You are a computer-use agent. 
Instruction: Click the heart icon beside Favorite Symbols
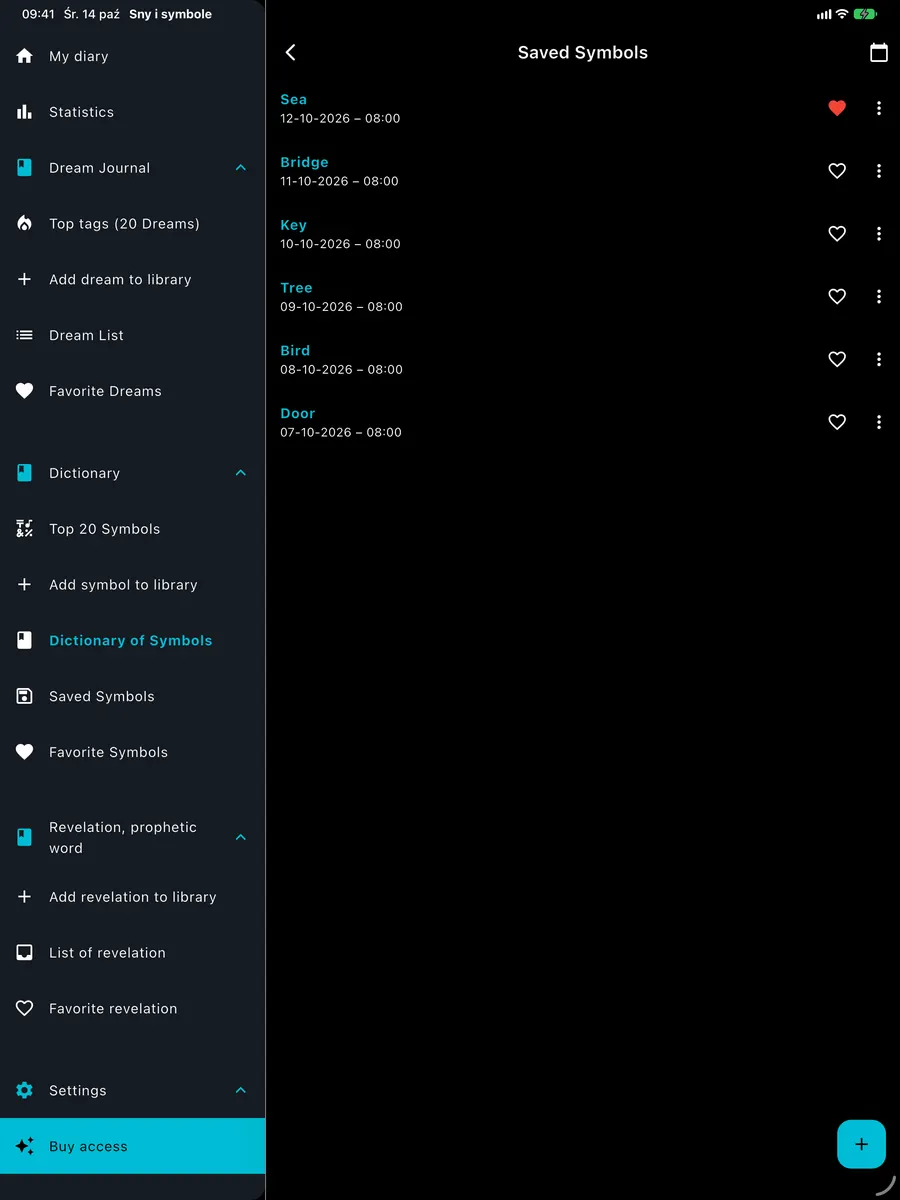(x=25, y=752)
